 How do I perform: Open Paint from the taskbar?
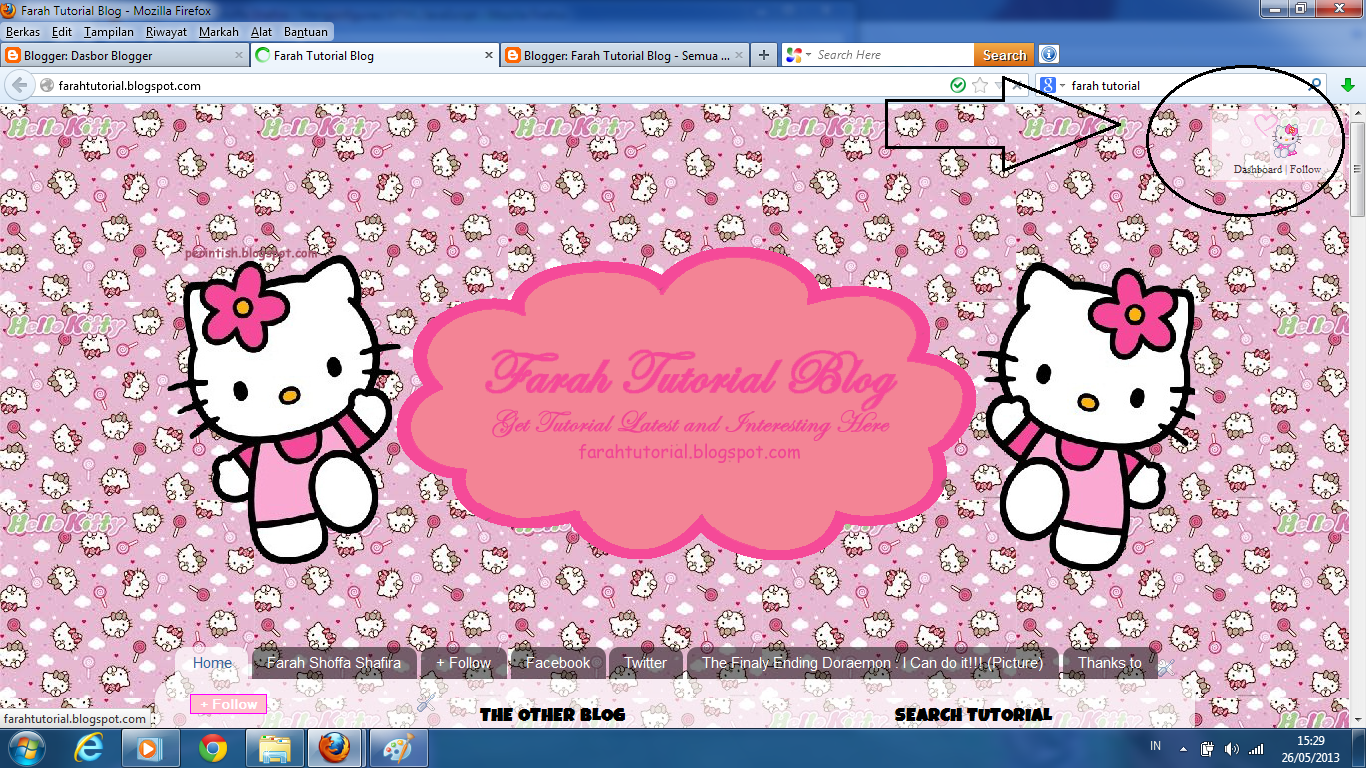point(399,748)
